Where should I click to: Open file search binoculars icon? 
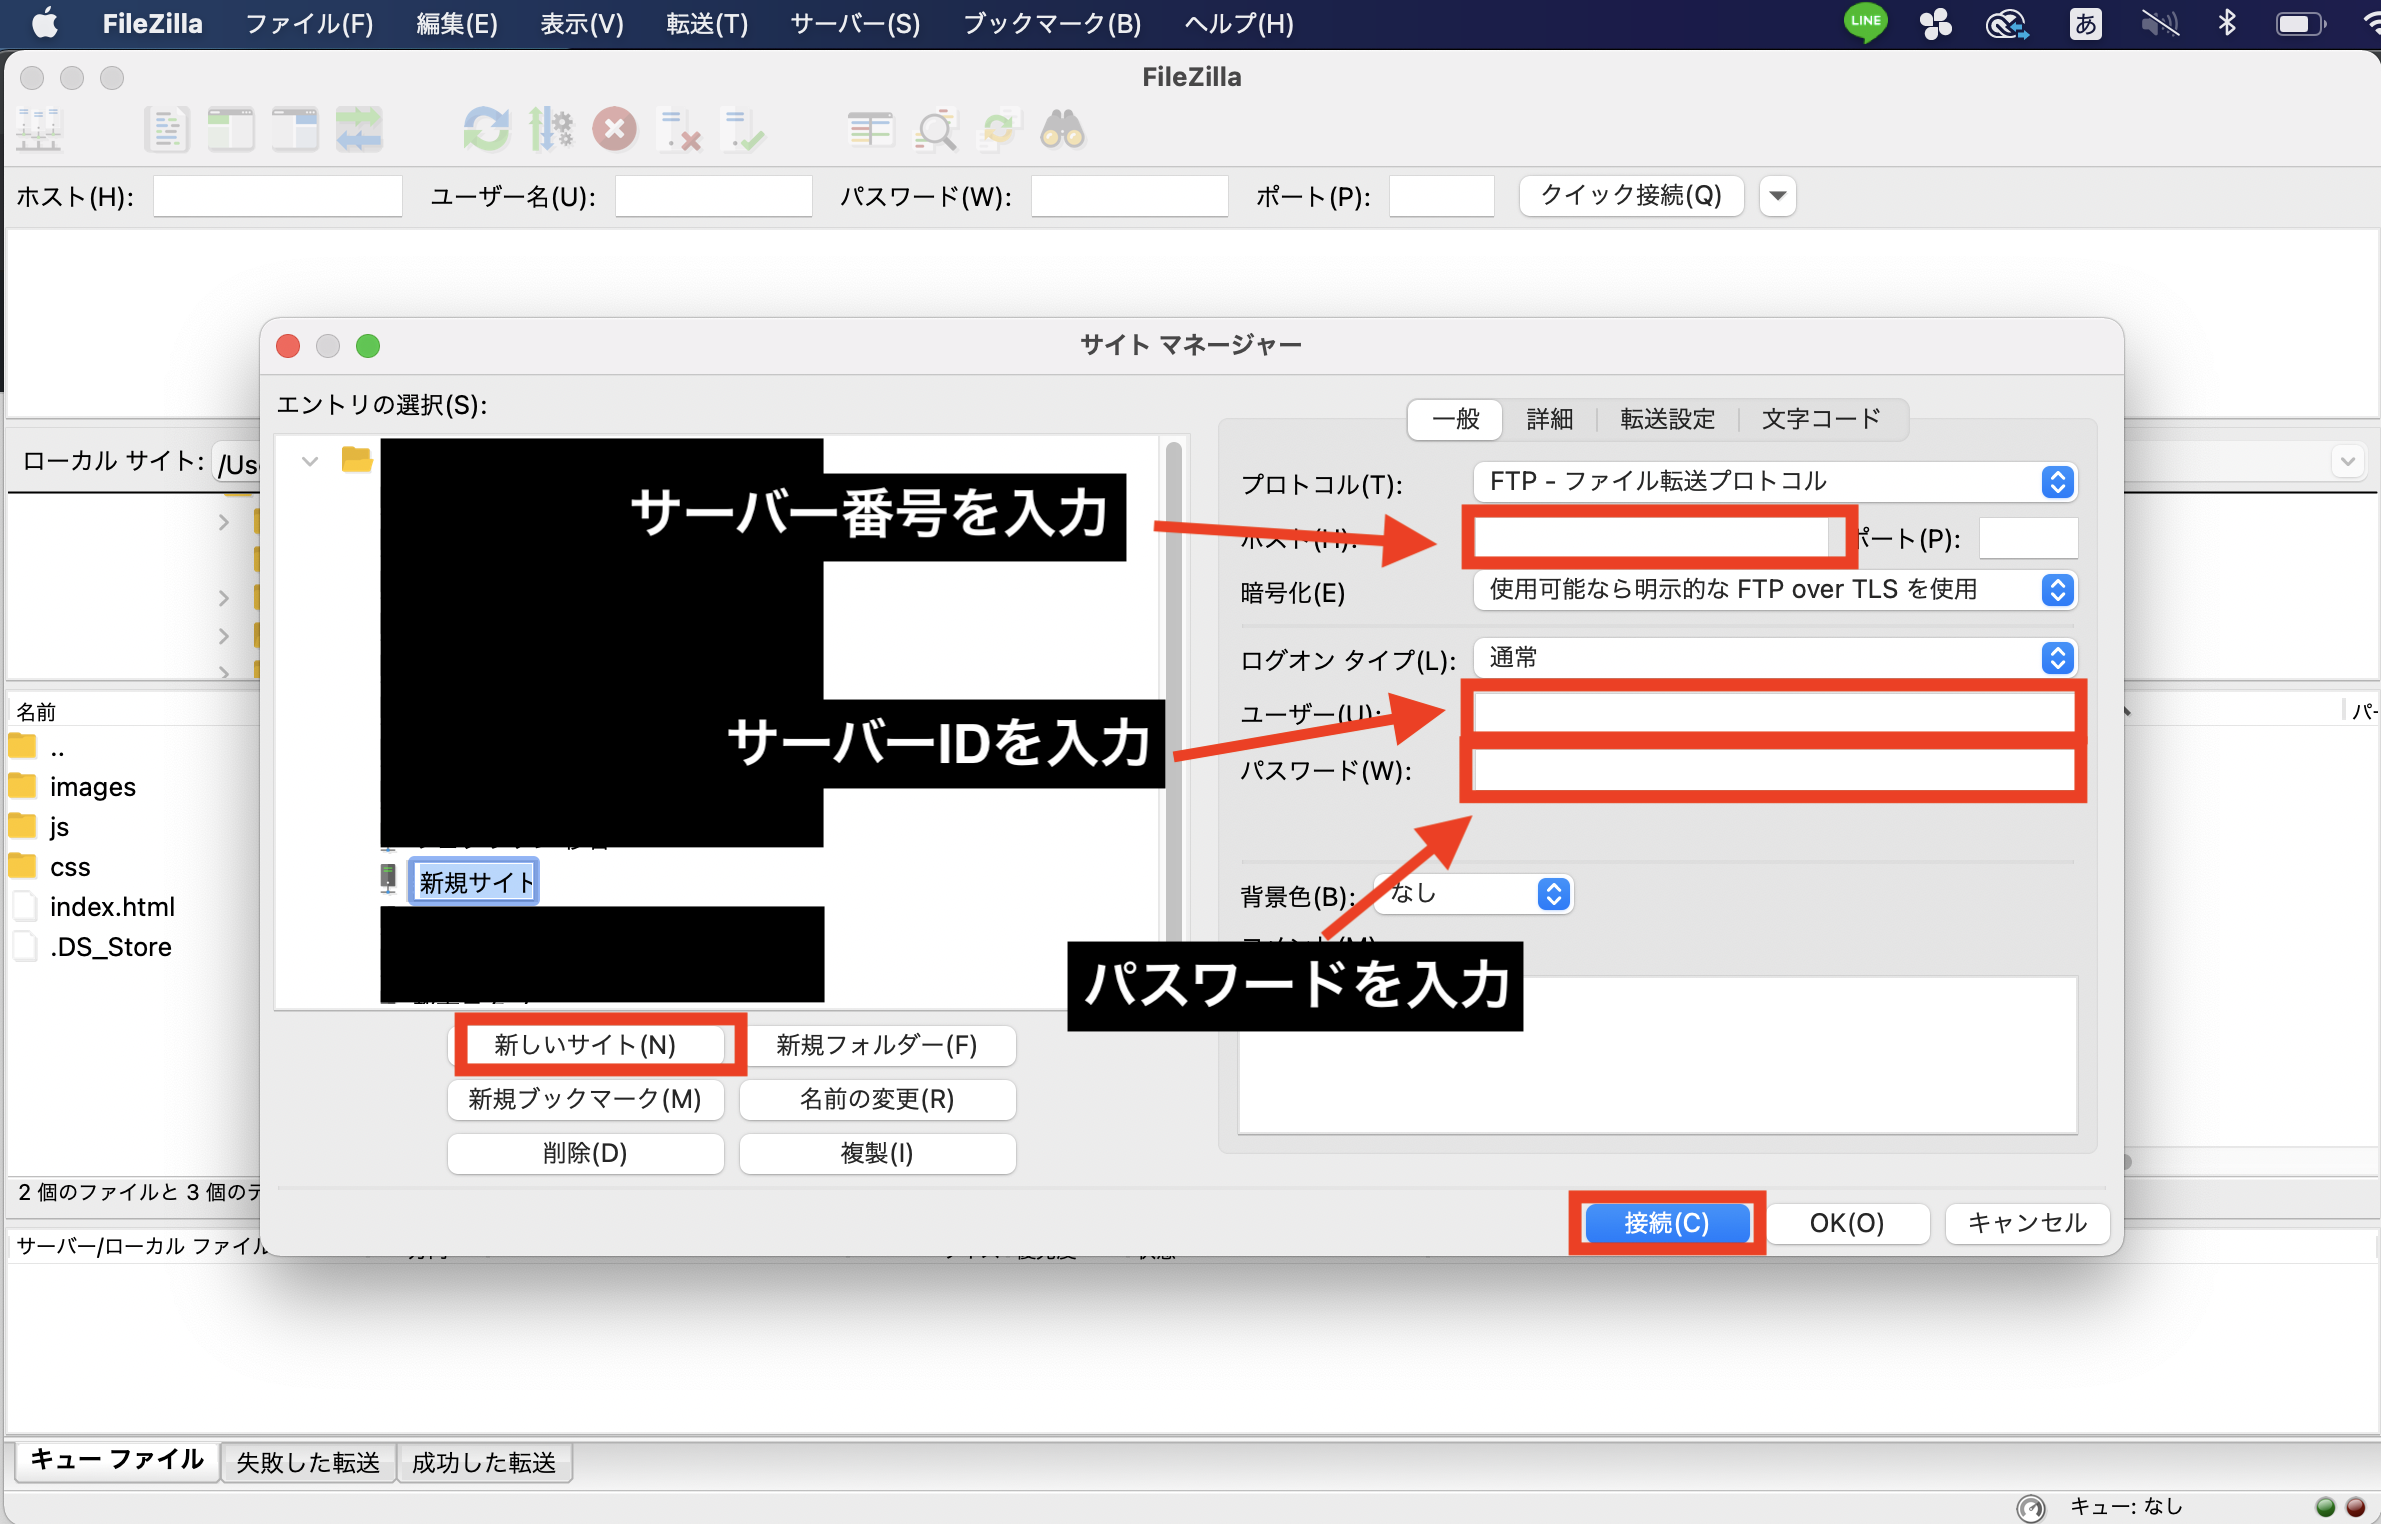point(1063,130)
